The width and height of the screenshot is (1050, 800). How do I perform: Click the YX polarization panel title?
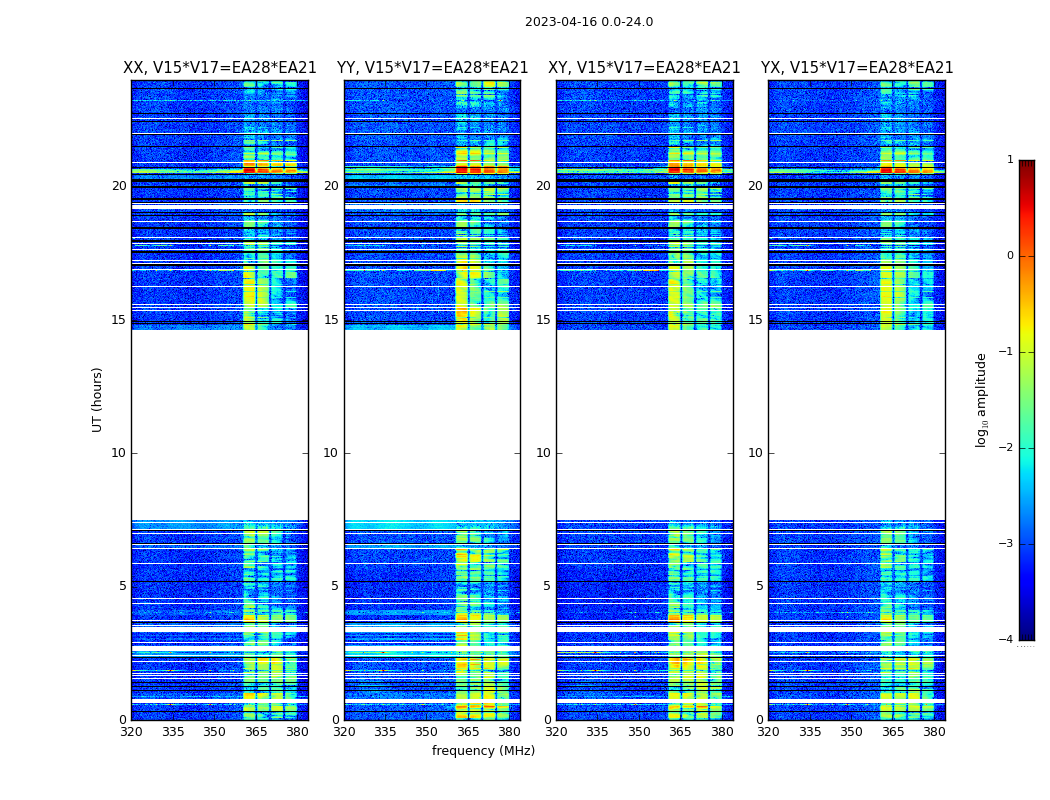(856, 68)
